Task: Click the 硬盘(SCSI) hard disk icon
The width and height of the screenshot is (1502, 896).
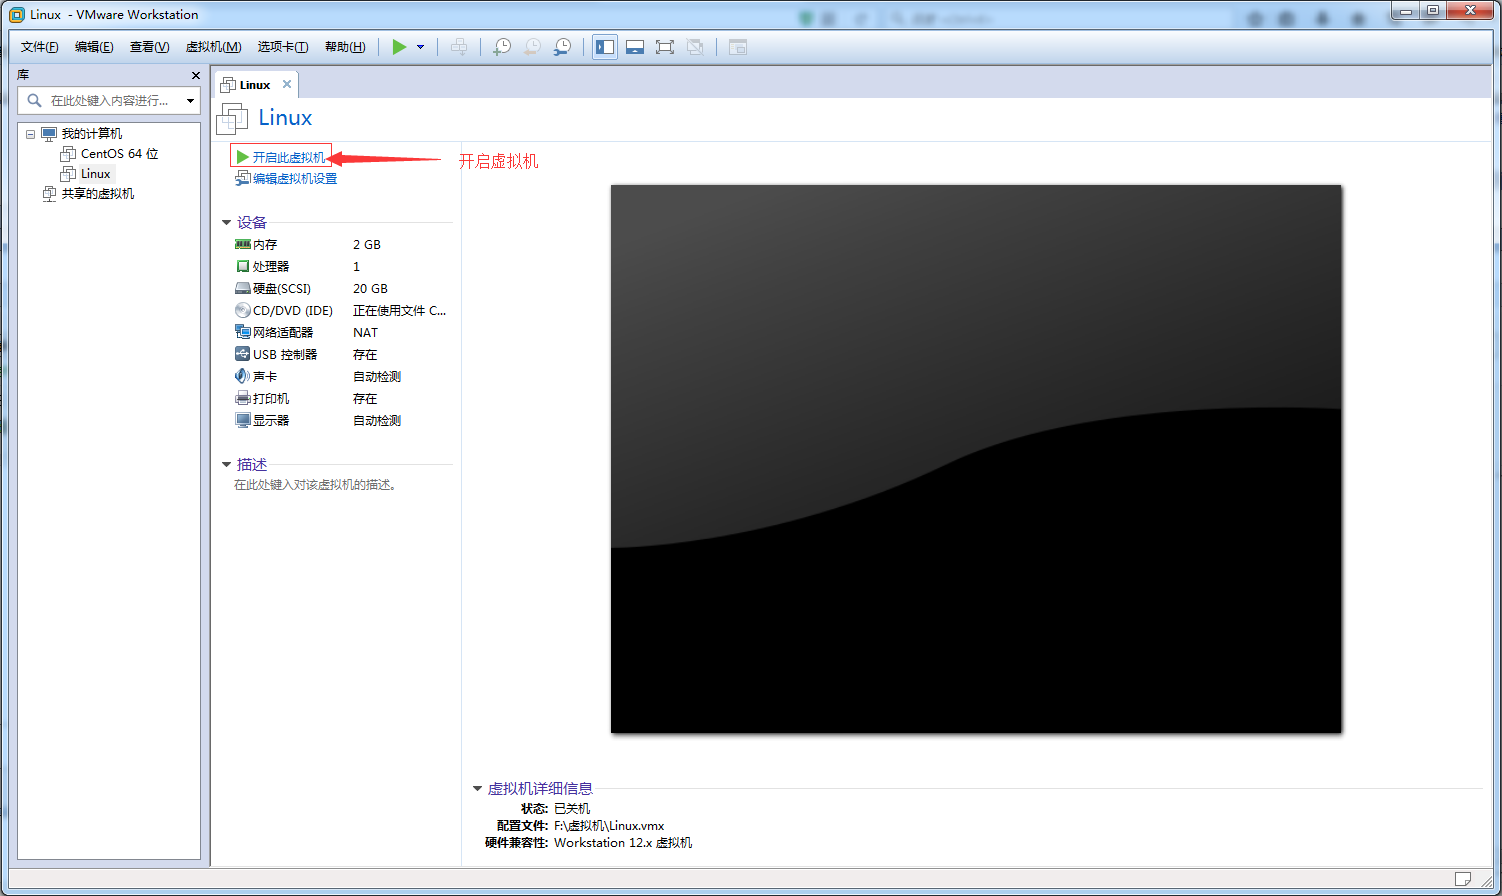Action: point(242,288)
